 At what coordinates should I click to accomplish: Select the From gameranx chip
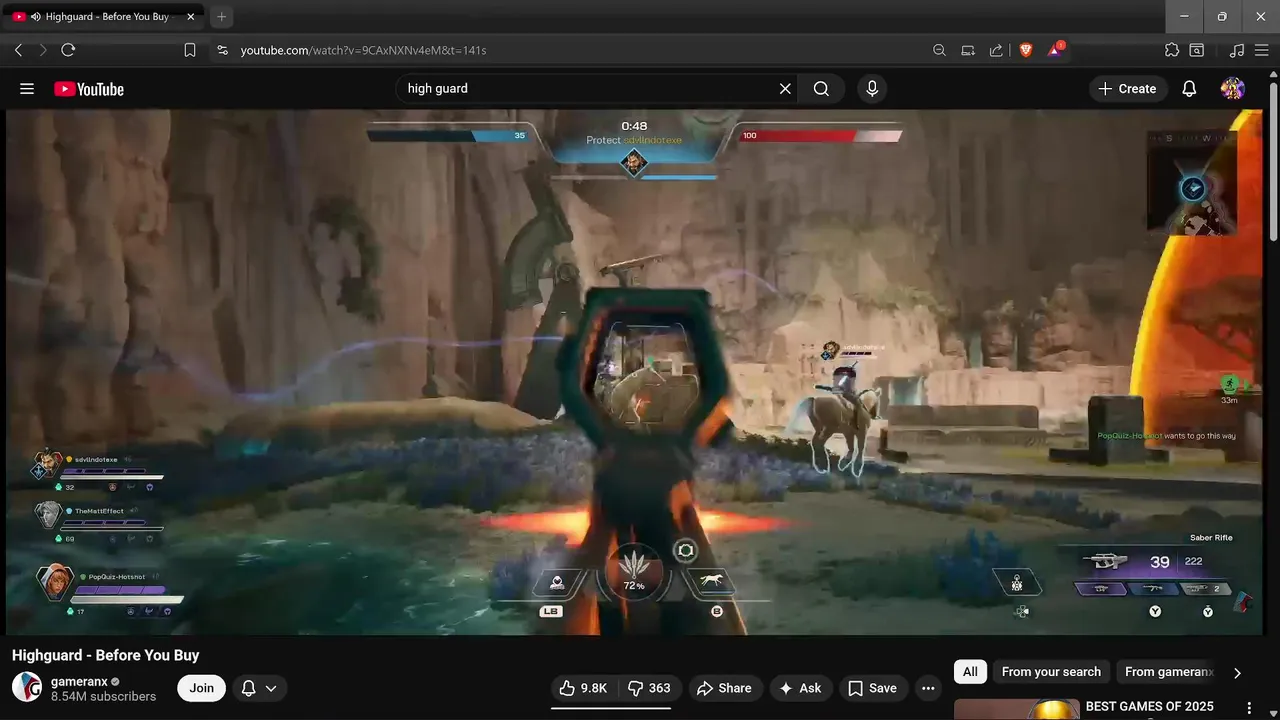click(1169, 672)
